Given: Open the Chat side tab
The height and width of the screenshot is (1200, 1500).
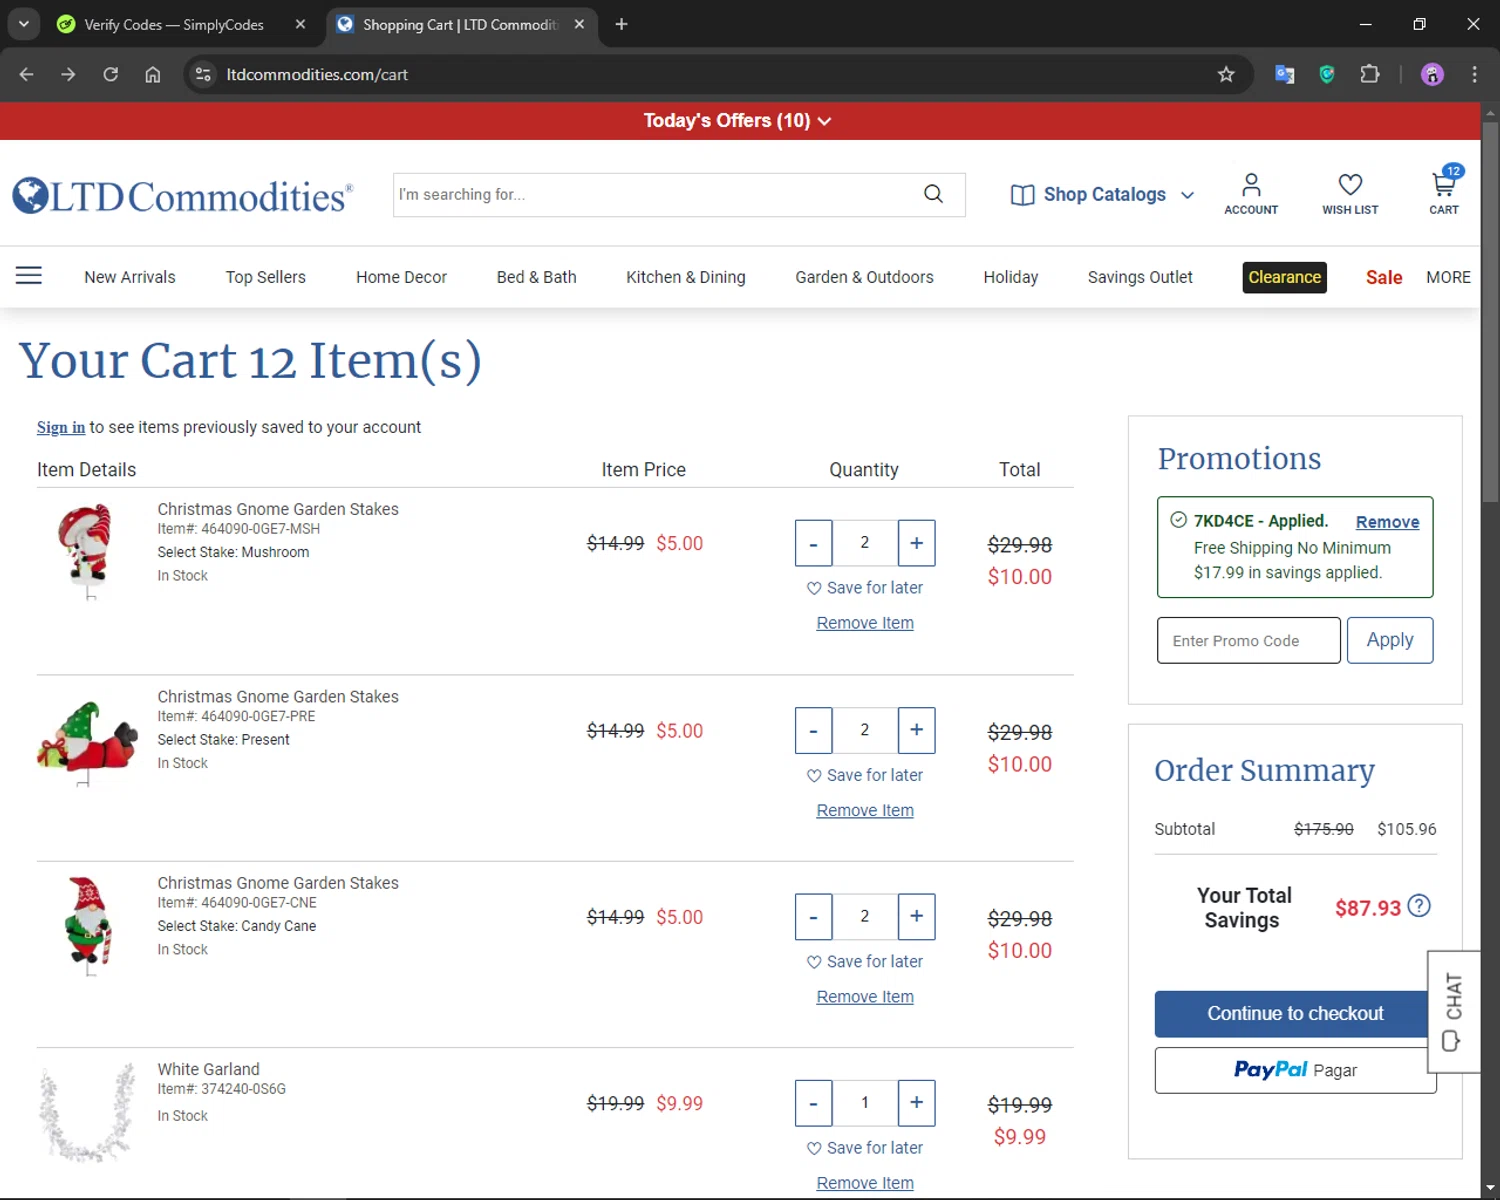Looking at the screenshot, I should [1453, 1011].
